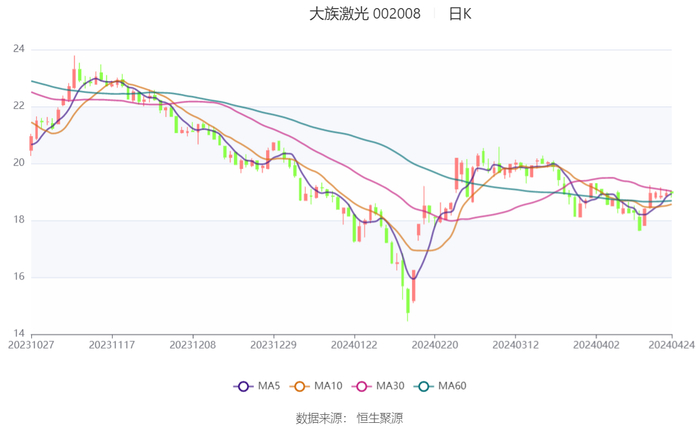Select the 20240424 final date label

click(x=672, y=344)
